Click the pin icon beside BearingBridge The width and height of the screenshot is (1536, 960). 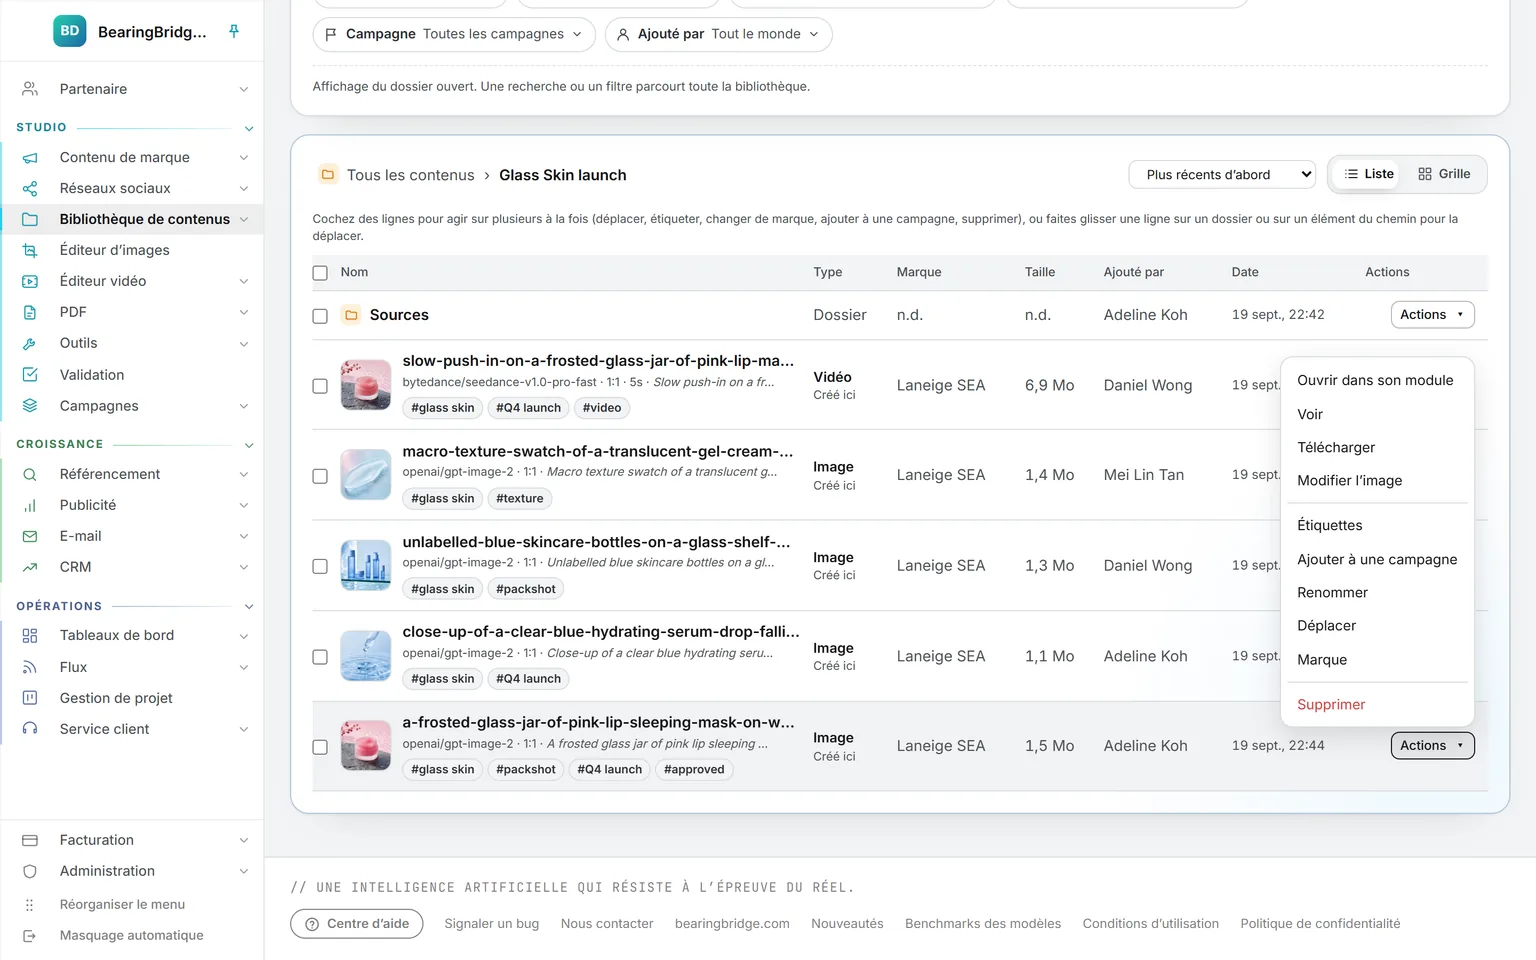[x=234, y=31]
